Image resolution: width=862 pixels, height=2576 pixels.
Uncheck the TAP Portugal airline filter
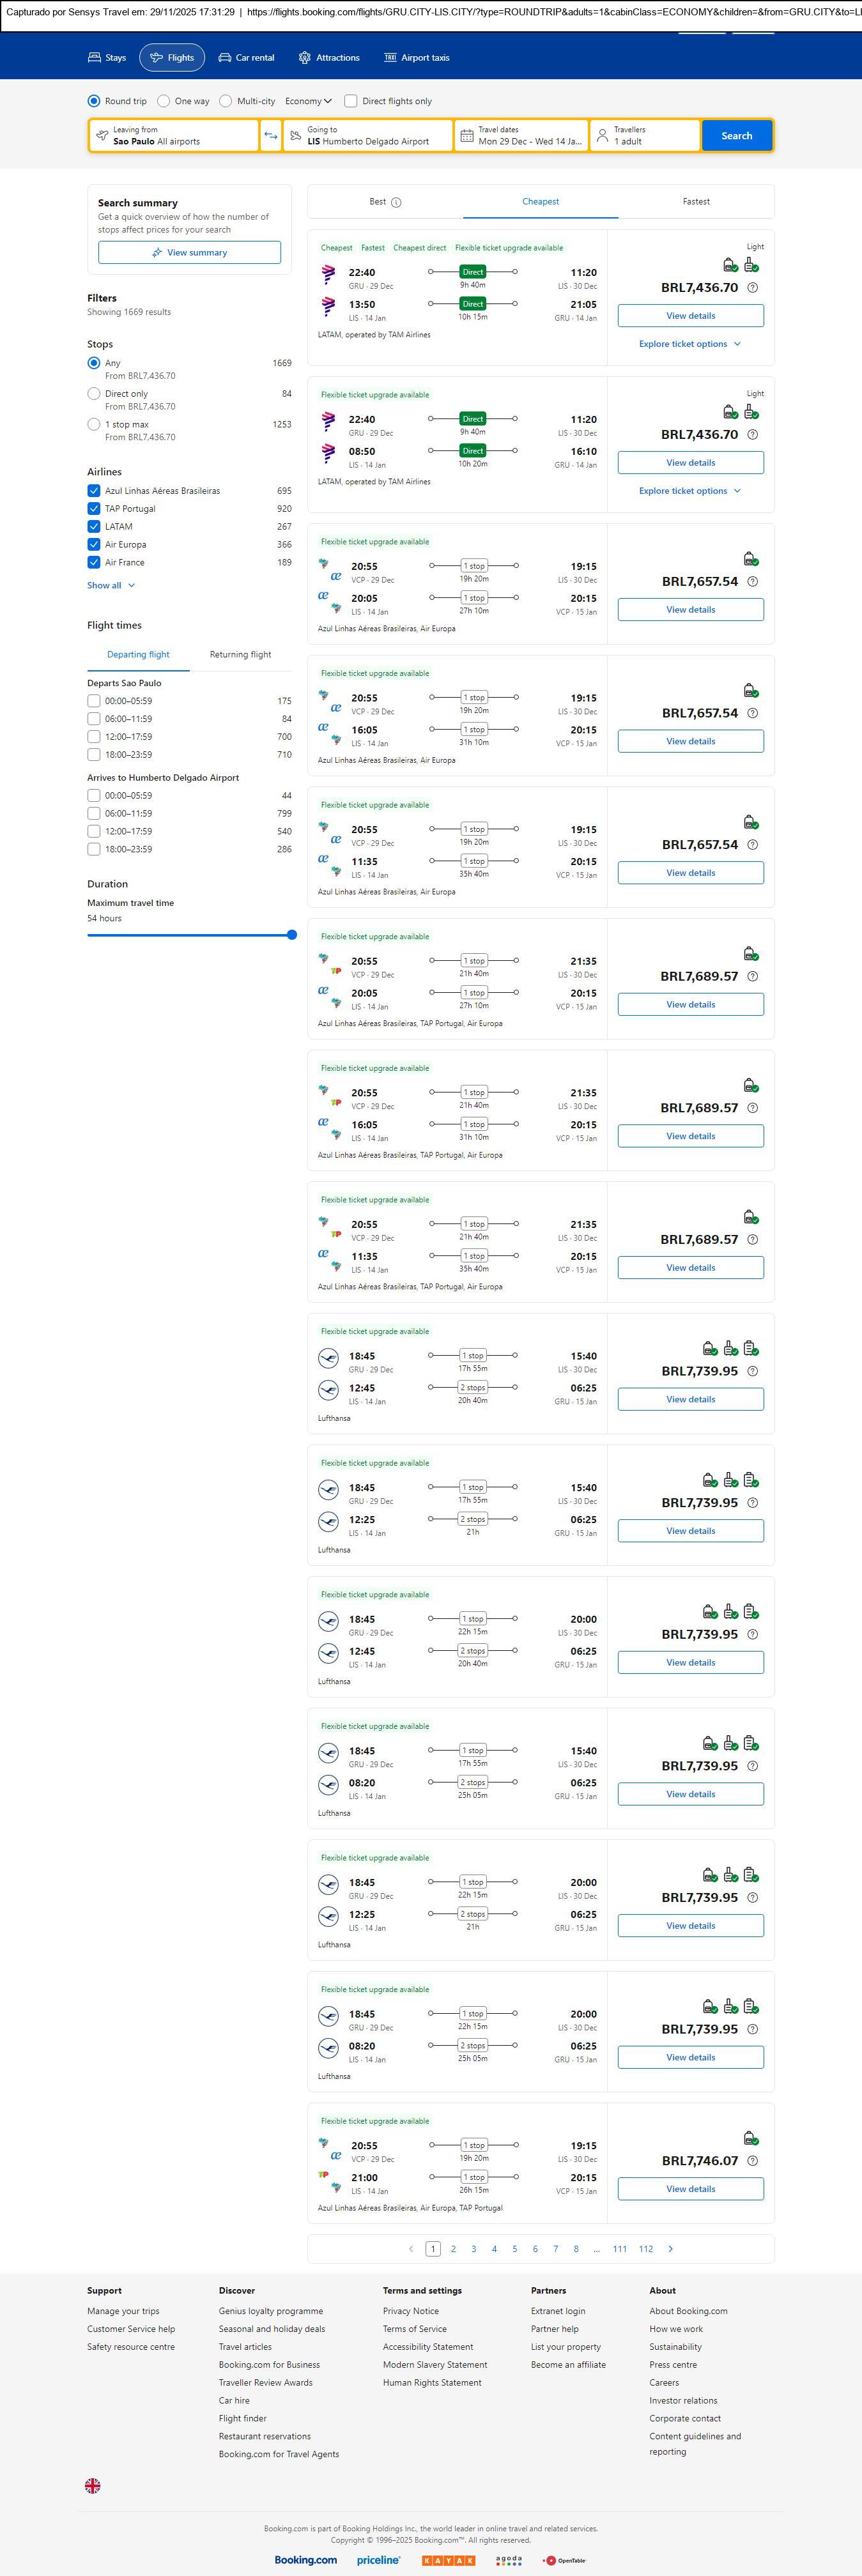[x=94, y=509]
